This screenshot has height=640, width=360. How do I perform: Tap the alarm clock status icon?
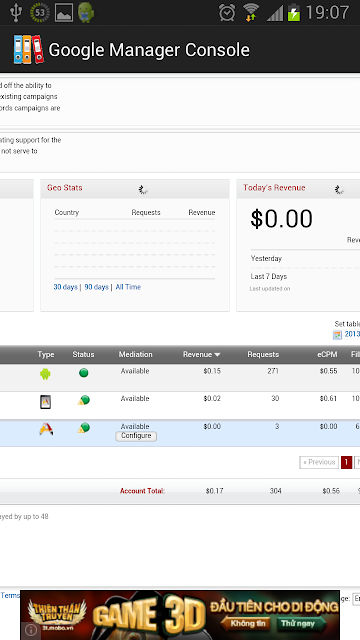227,13
